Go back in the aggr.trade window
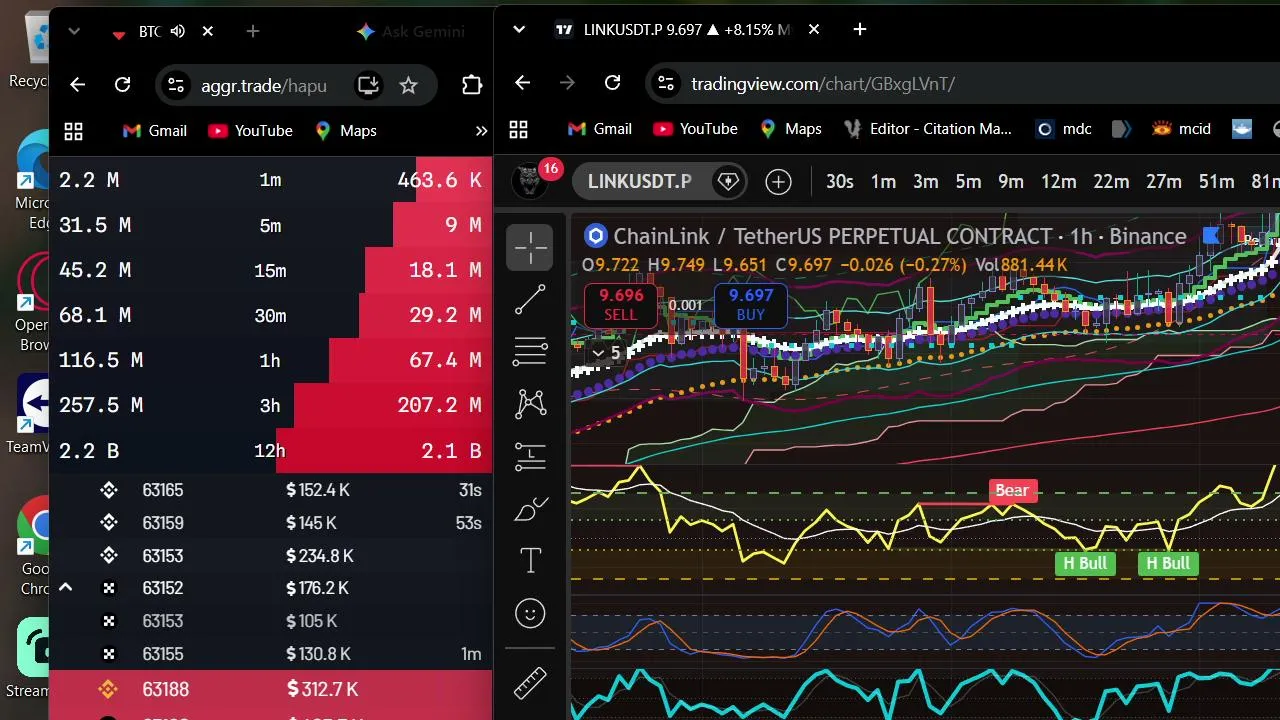Viewport: 1280px width, 720px height. [78, 85]
